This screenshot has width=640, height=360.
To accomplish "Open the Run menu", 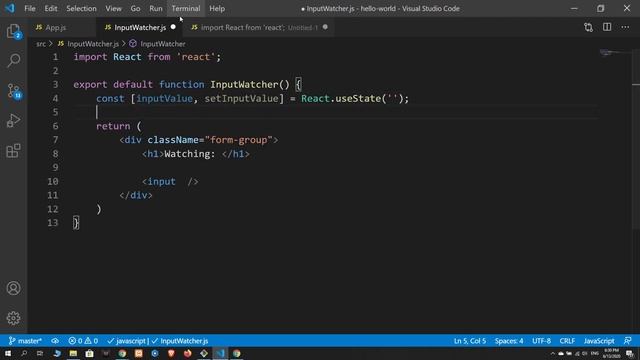I will [156, 8].
